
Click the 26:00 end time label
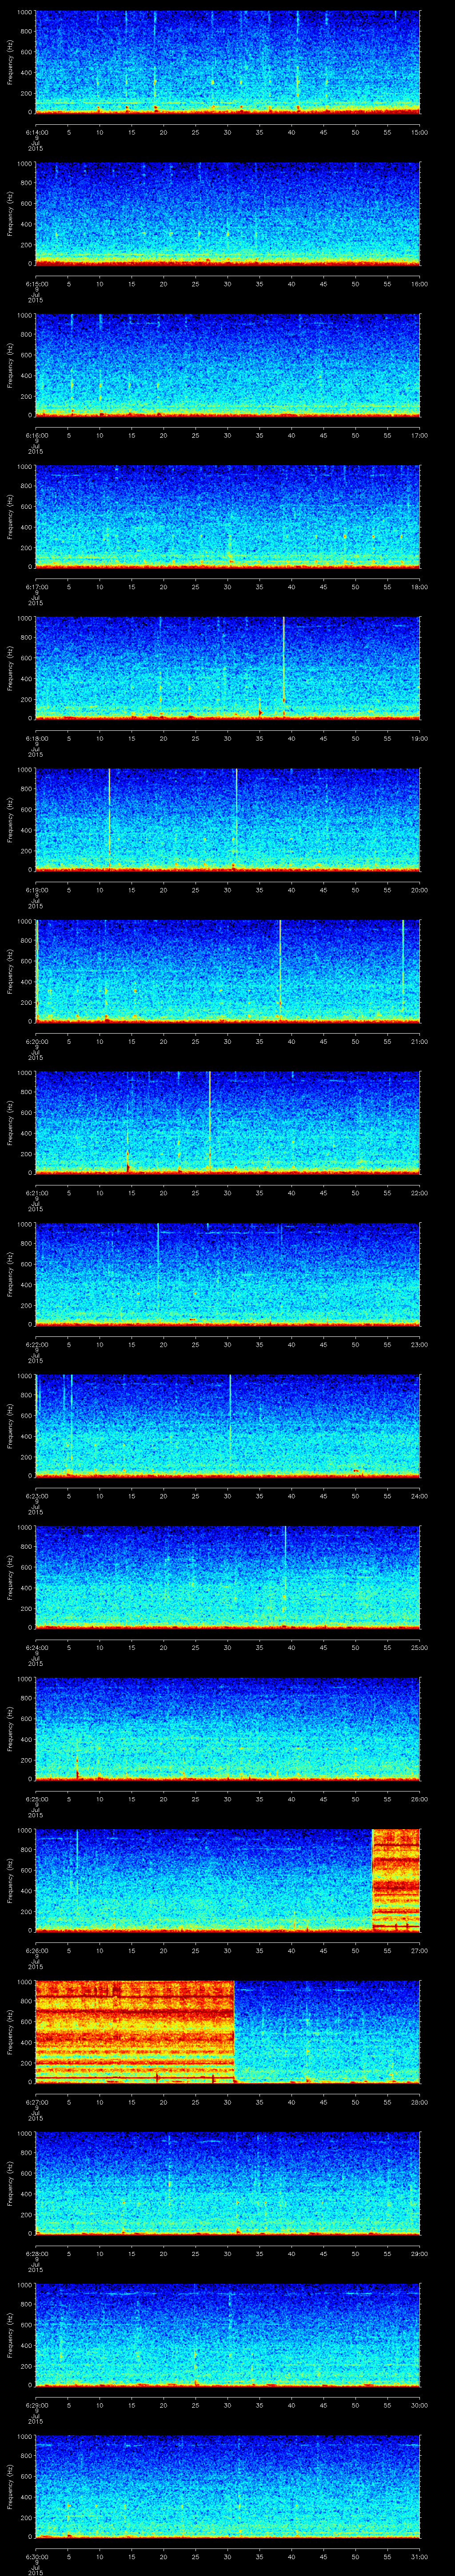coord(419,1798)
